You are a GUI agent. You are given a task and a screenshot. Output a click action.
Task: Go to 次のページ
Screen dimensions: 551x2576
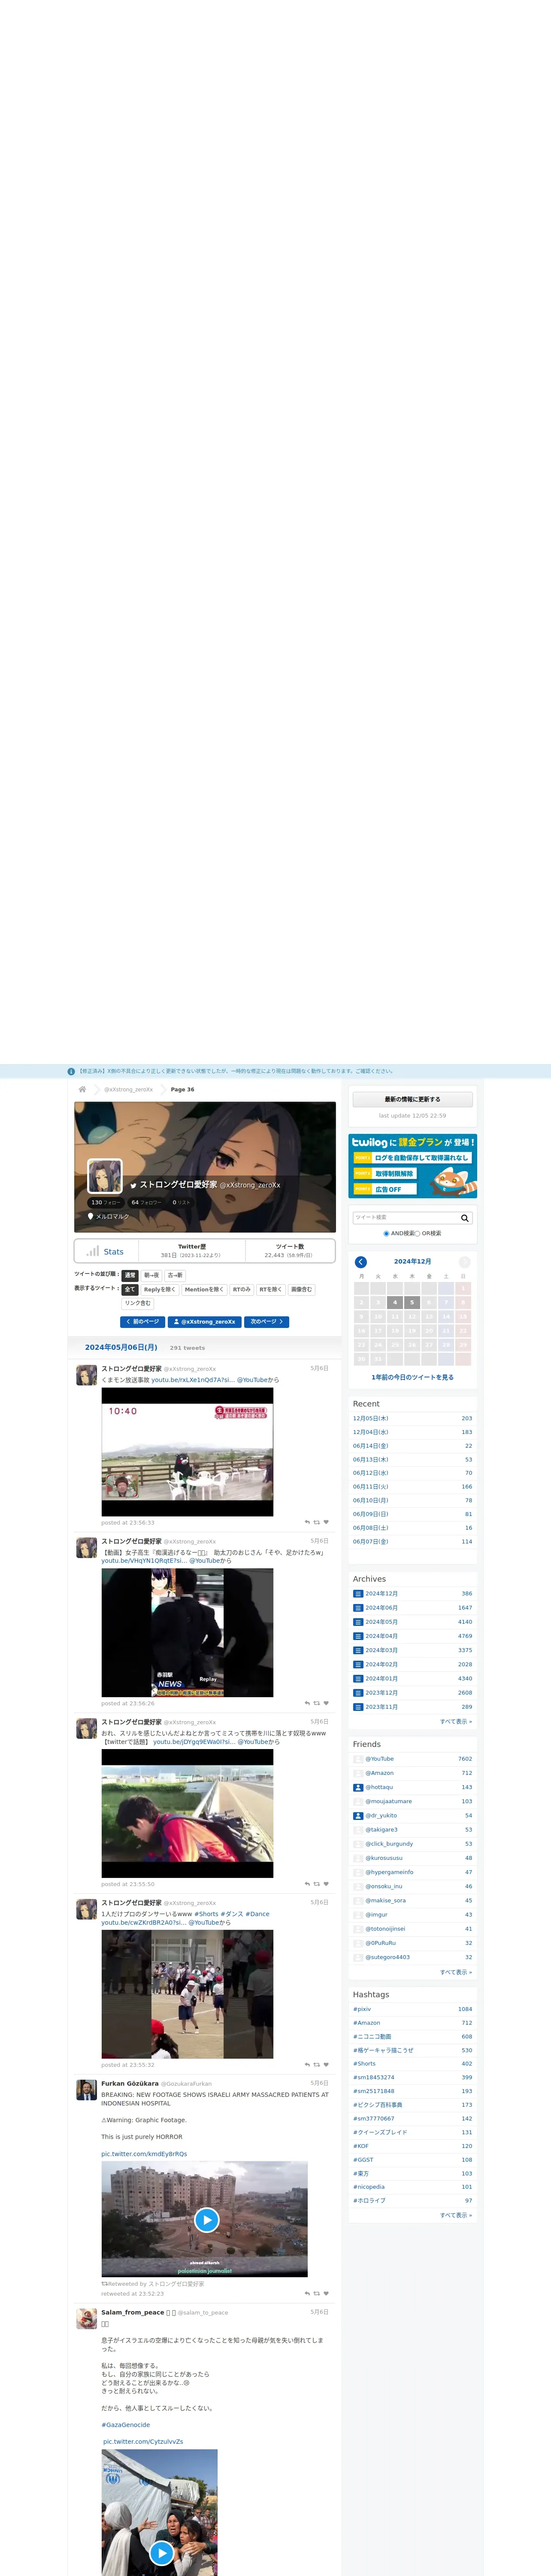point(266,1322)
